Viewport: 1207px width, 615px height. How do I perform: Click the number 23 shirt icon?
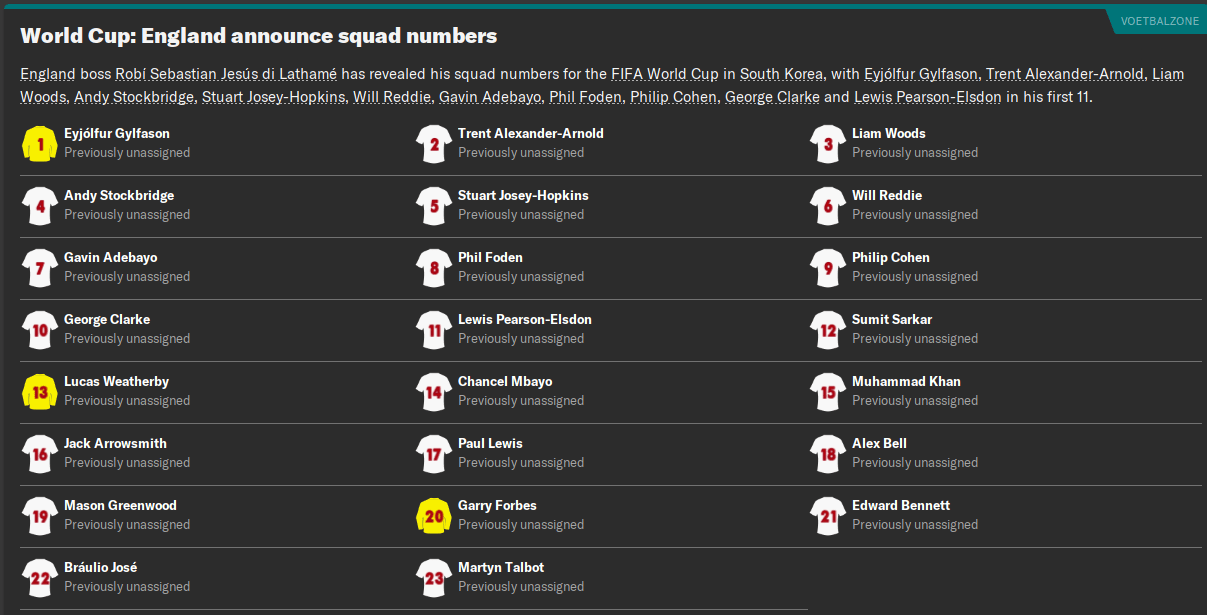[x=434, y=578]
